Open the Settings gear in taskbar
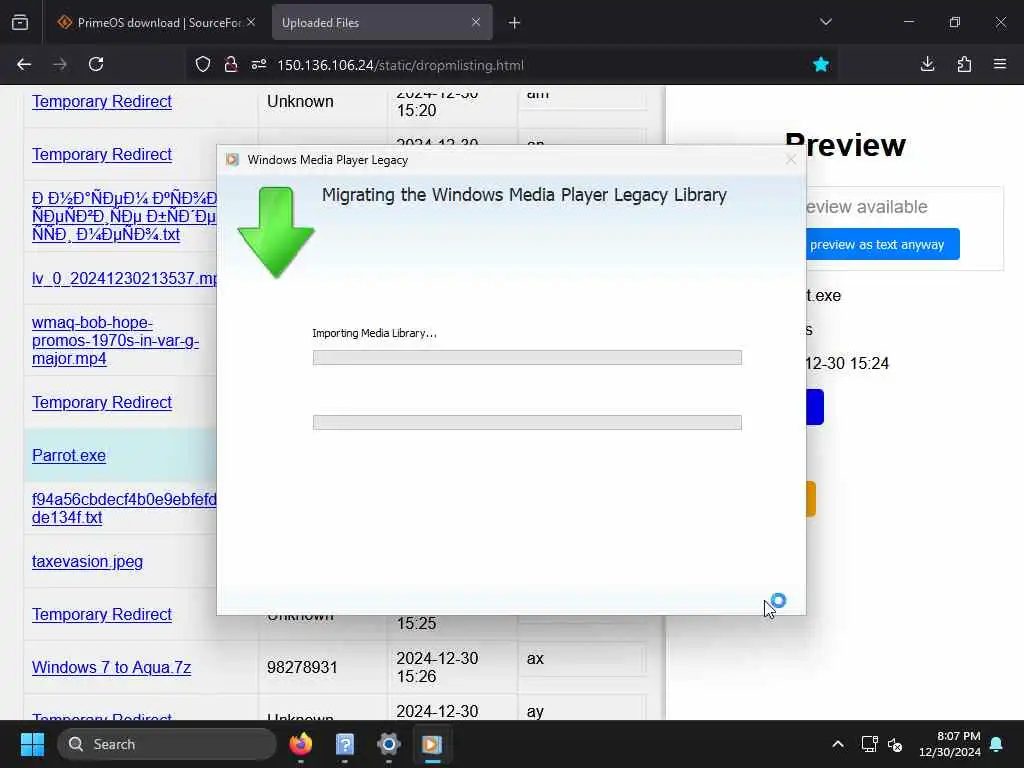The height and width of the screenshot is (768, 1024). coord(389,744)
